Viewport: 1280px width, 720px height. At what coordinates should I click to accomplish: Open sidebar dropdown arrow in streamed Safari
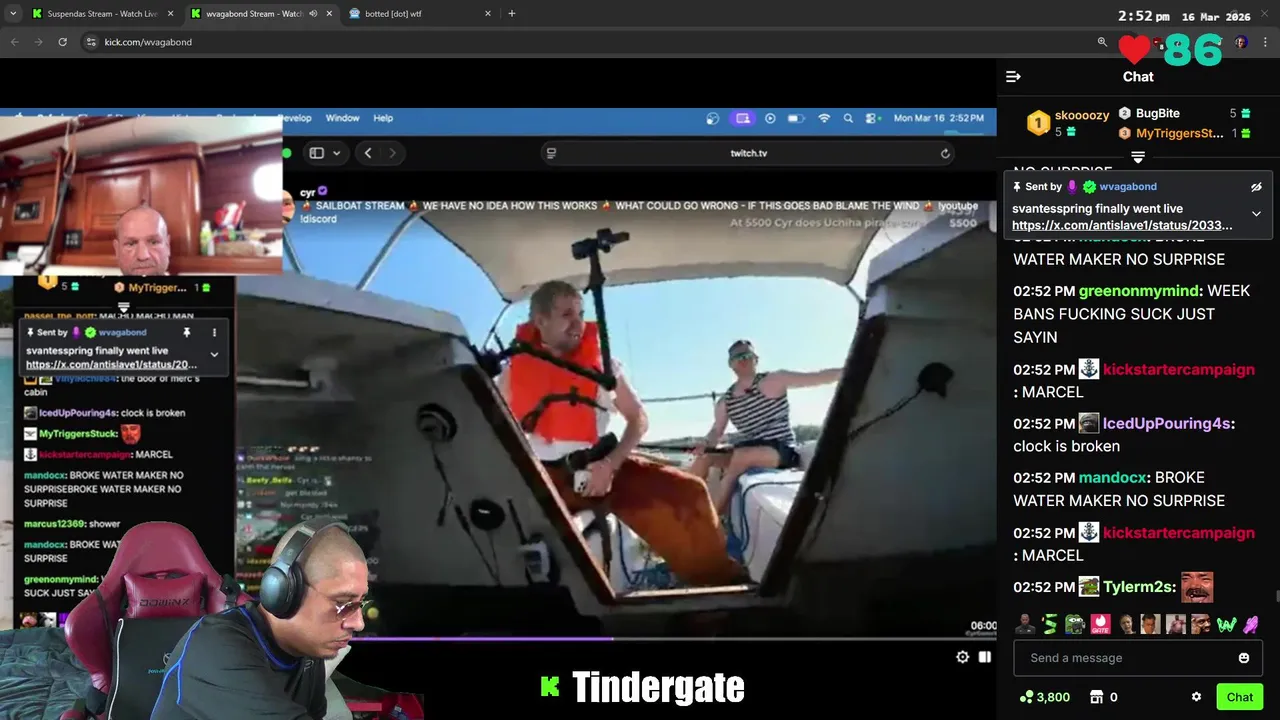(x=336, y=153)
